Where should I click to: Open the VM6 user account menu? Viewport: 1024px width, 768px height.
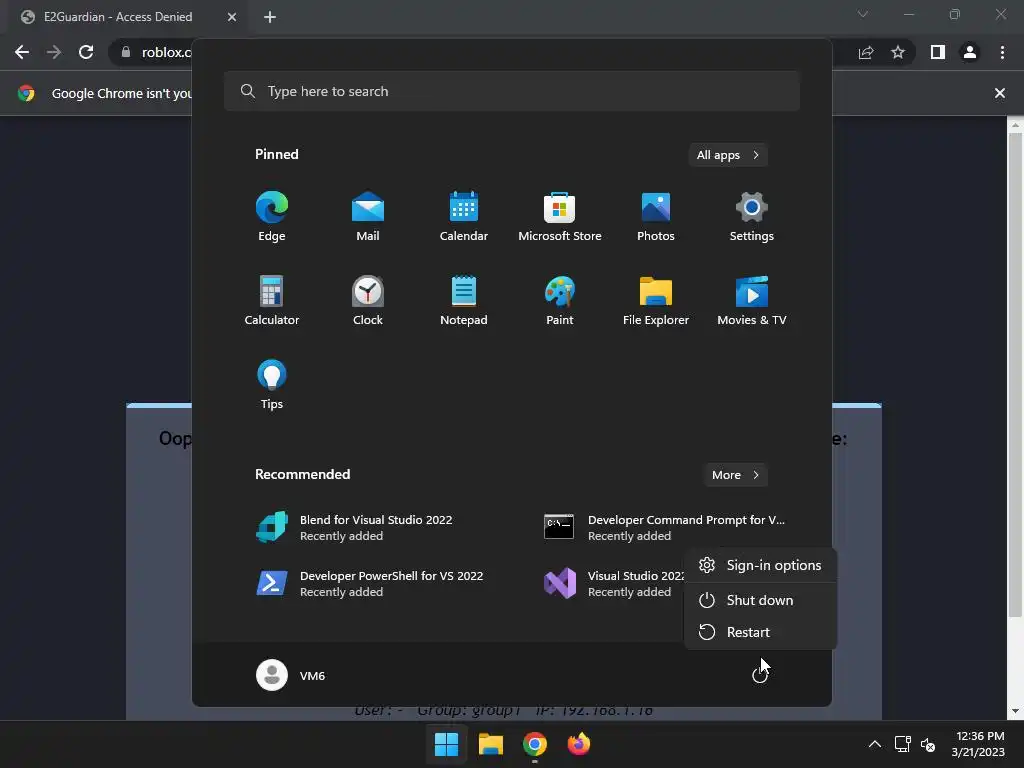click(x=291, y=675)
